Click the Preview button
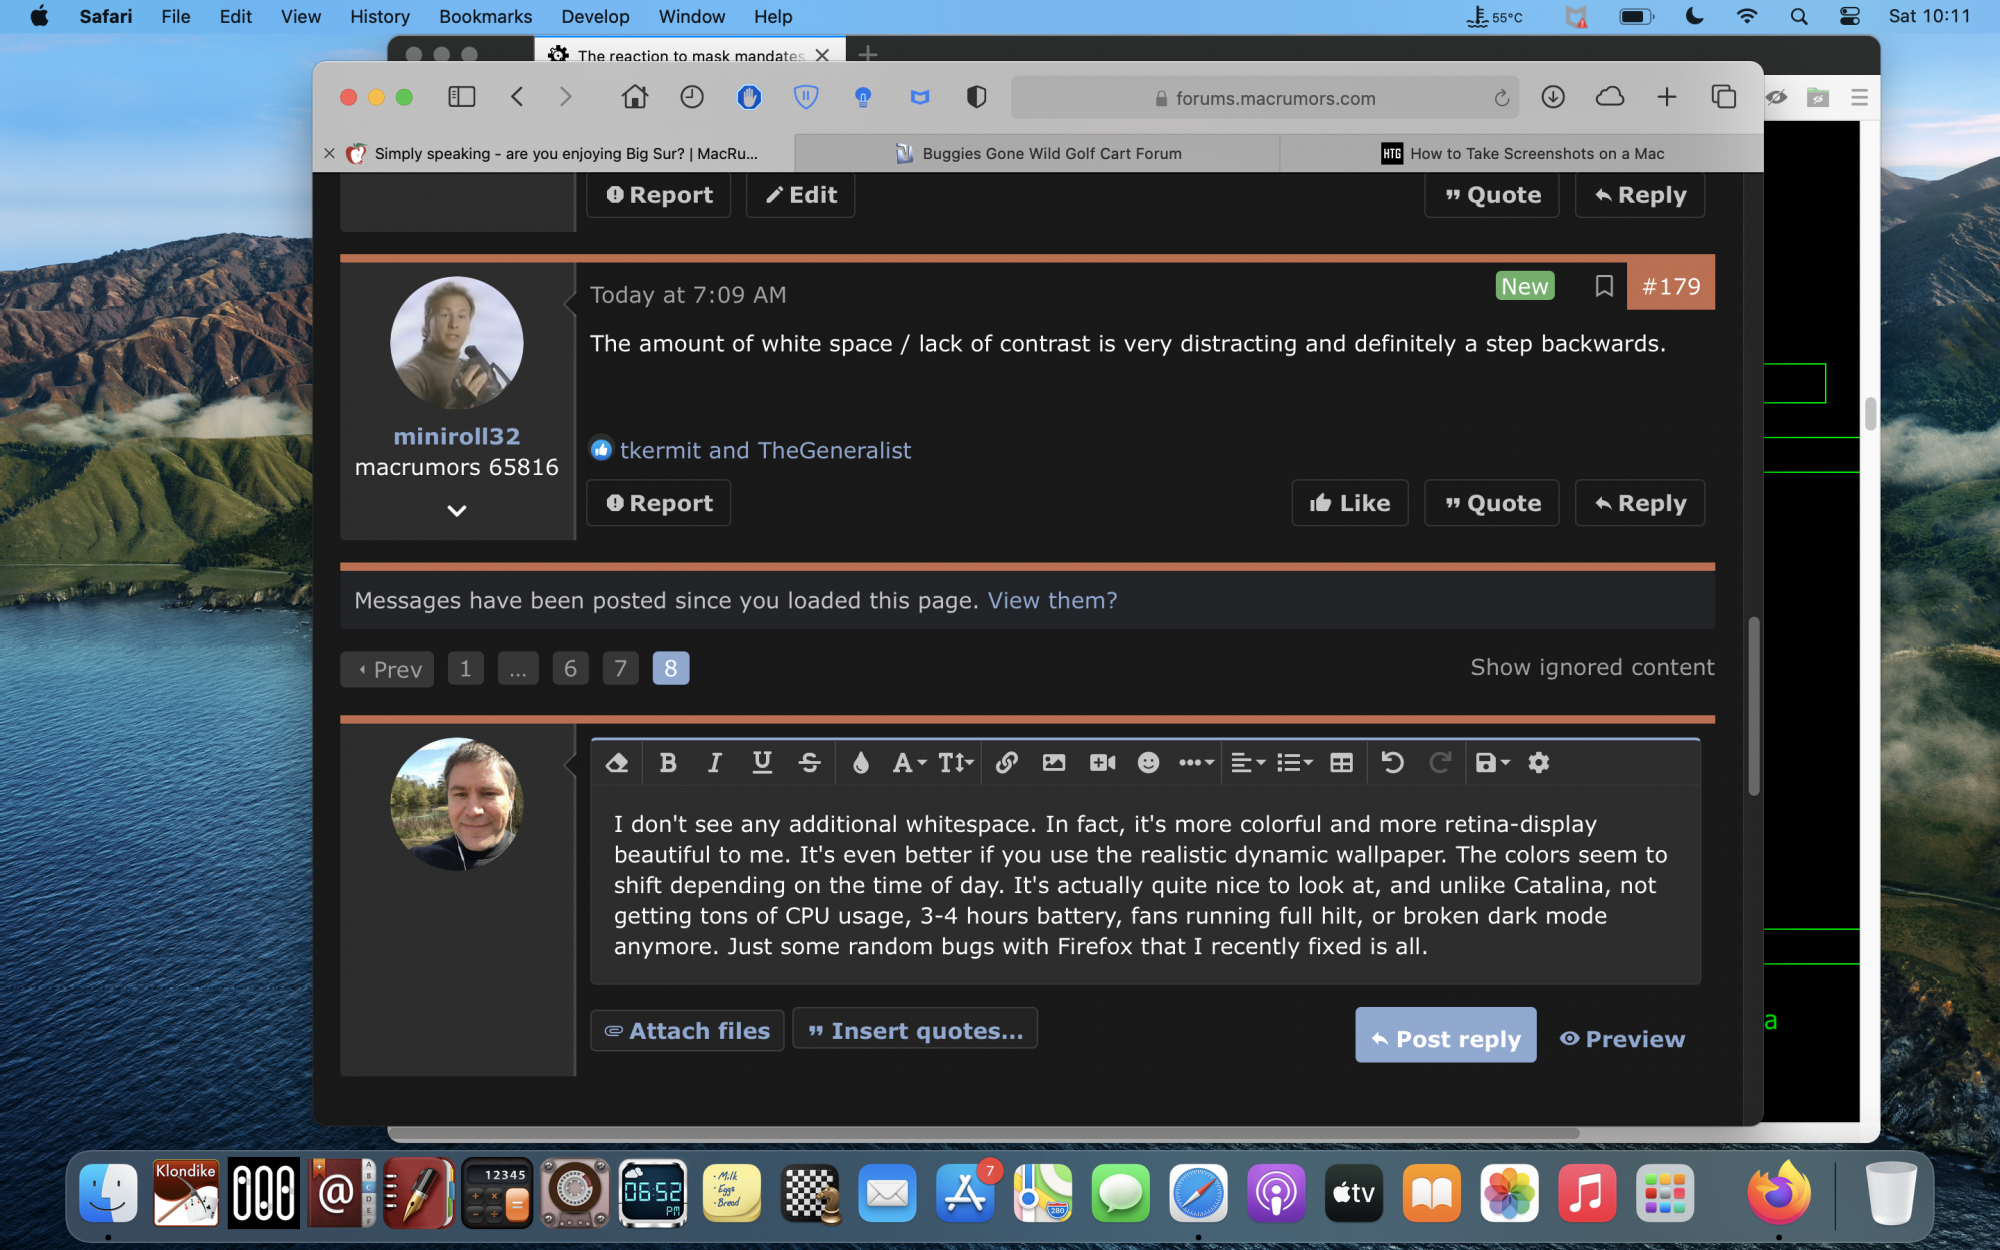 [x=1623, y=1038]
